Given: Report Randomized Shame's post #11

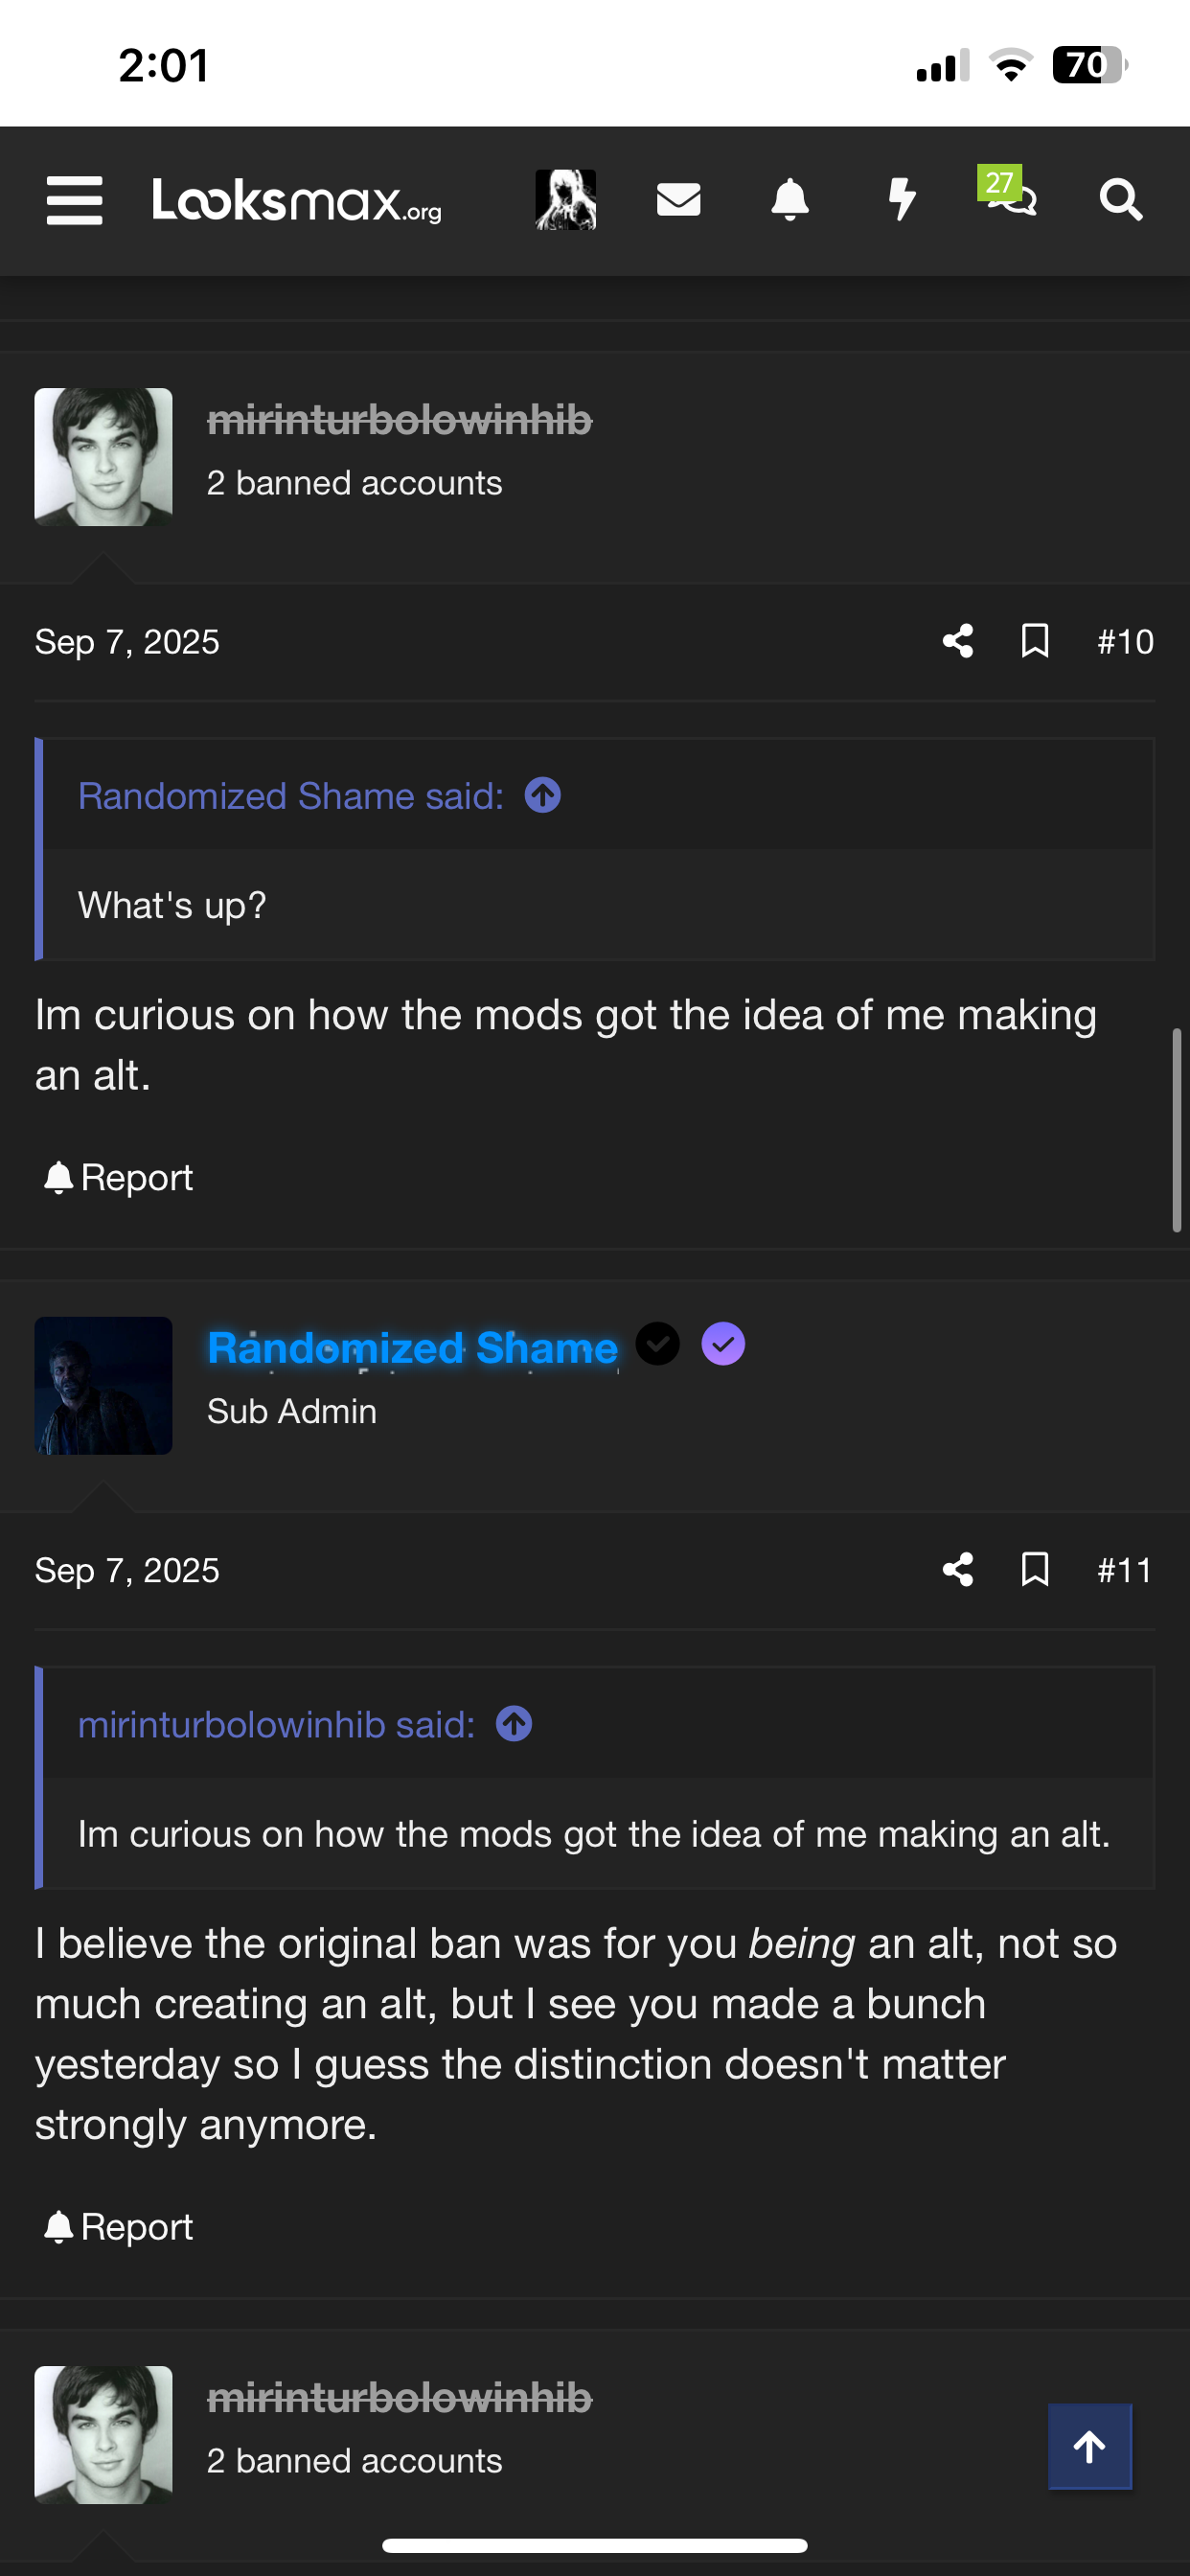Looking at the screenshot, I should point(118,2227).
